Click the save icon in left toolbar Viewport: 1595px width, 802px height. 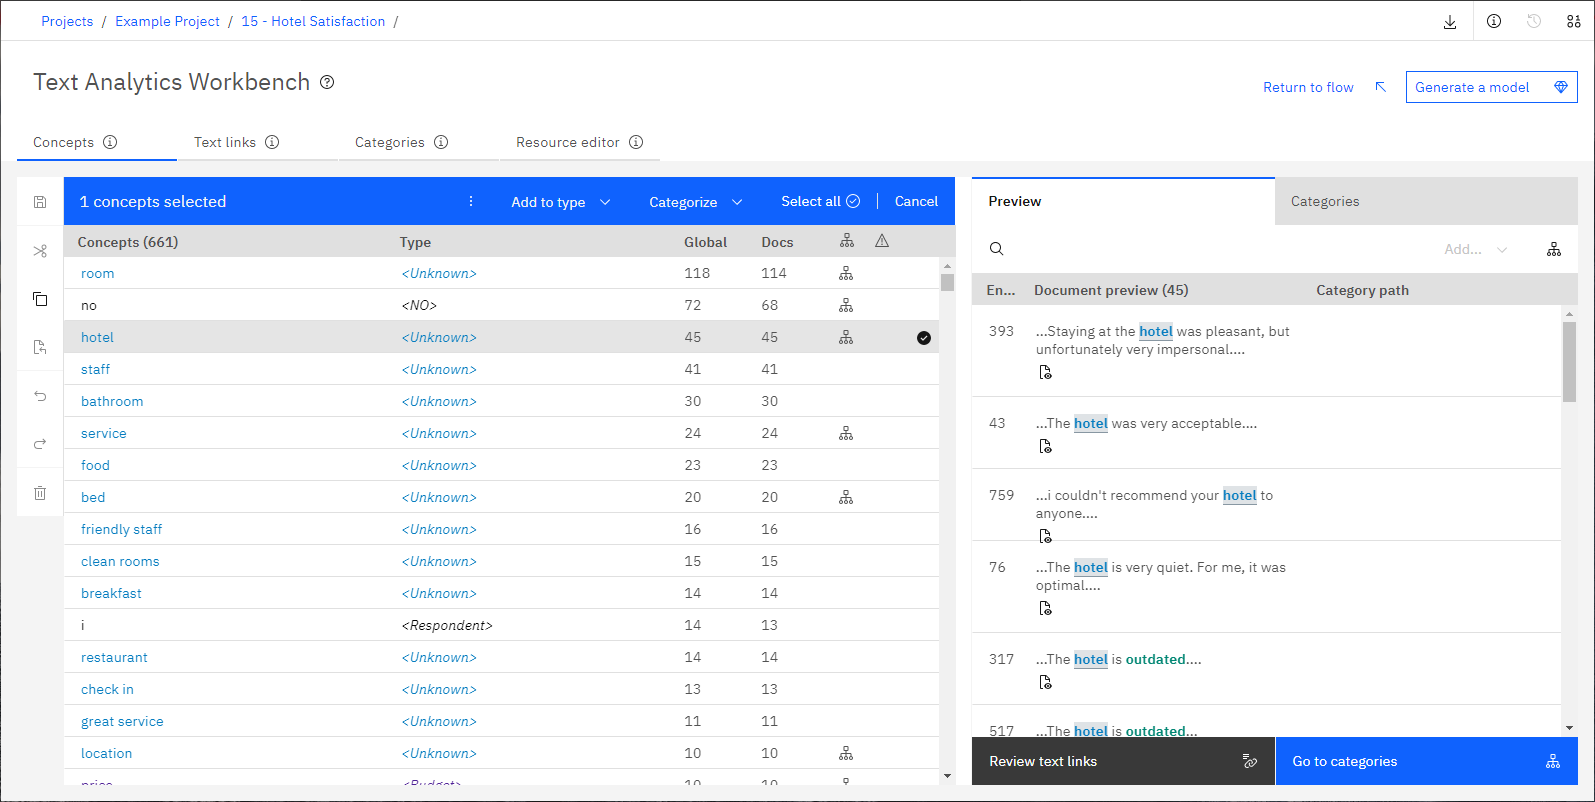pyautogui.click(x=40, y=202)
